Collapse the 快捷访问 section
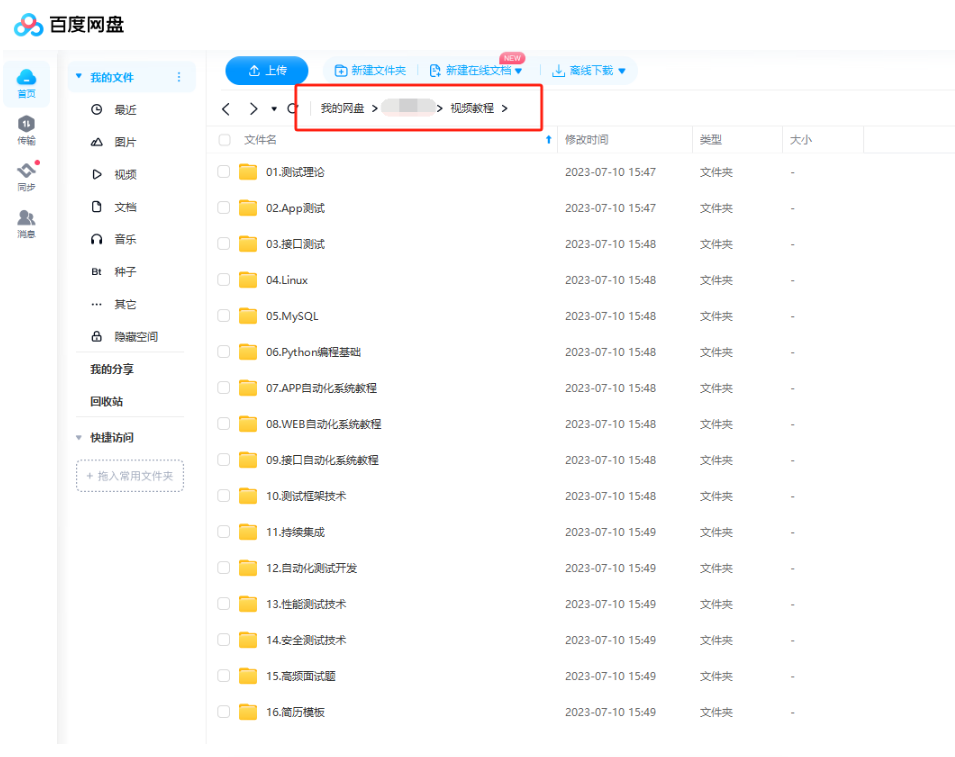Image resolution: width=955 pixels, height=757 pixels. [78, 436]
